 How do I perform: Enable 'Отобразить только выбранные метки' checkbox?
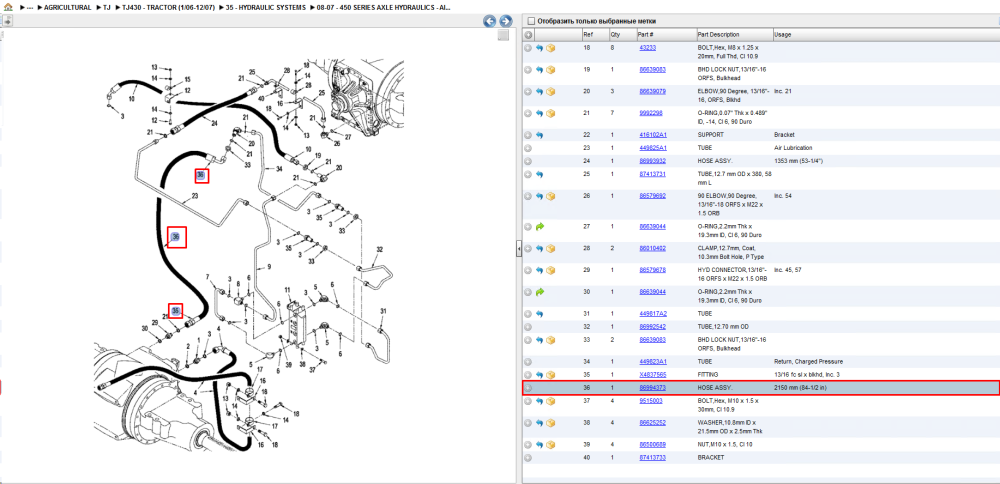(x=531, y=21)
